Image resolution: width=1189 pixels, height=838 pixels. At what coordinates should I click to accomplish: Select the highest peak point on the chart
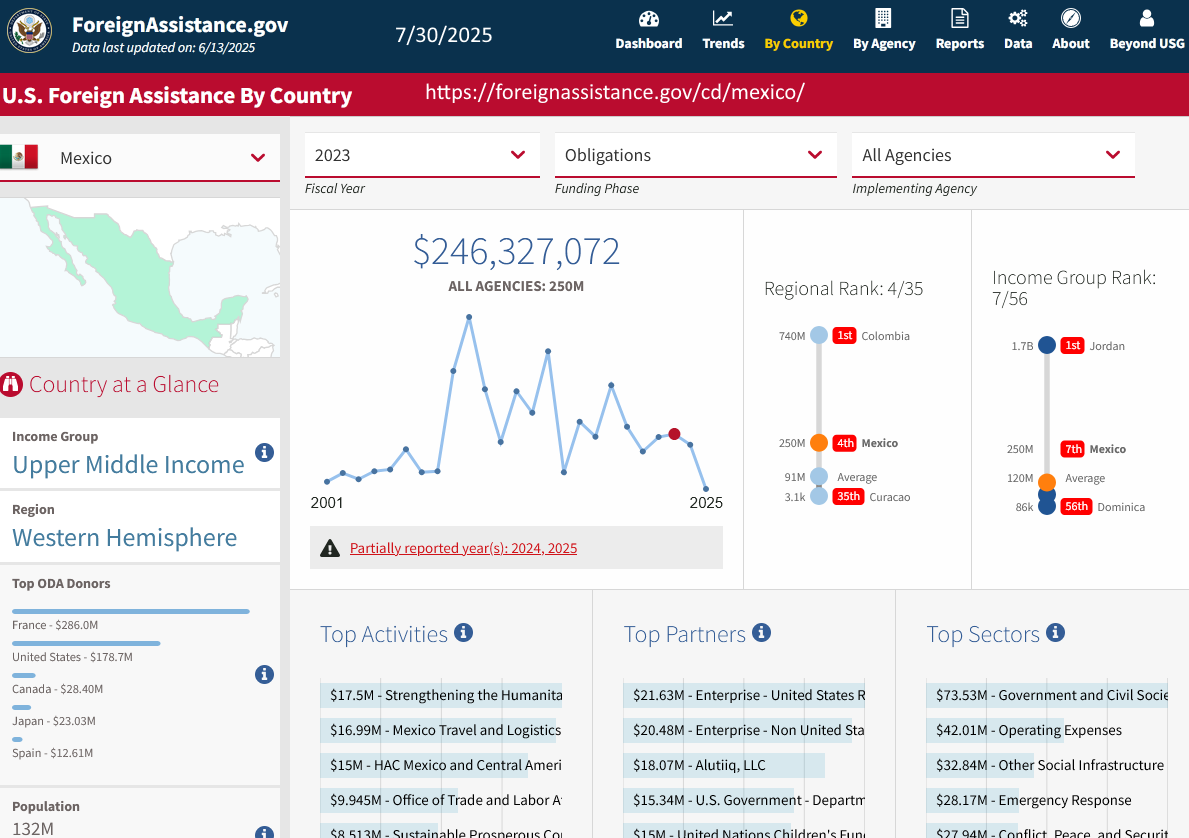coord(469,317)
